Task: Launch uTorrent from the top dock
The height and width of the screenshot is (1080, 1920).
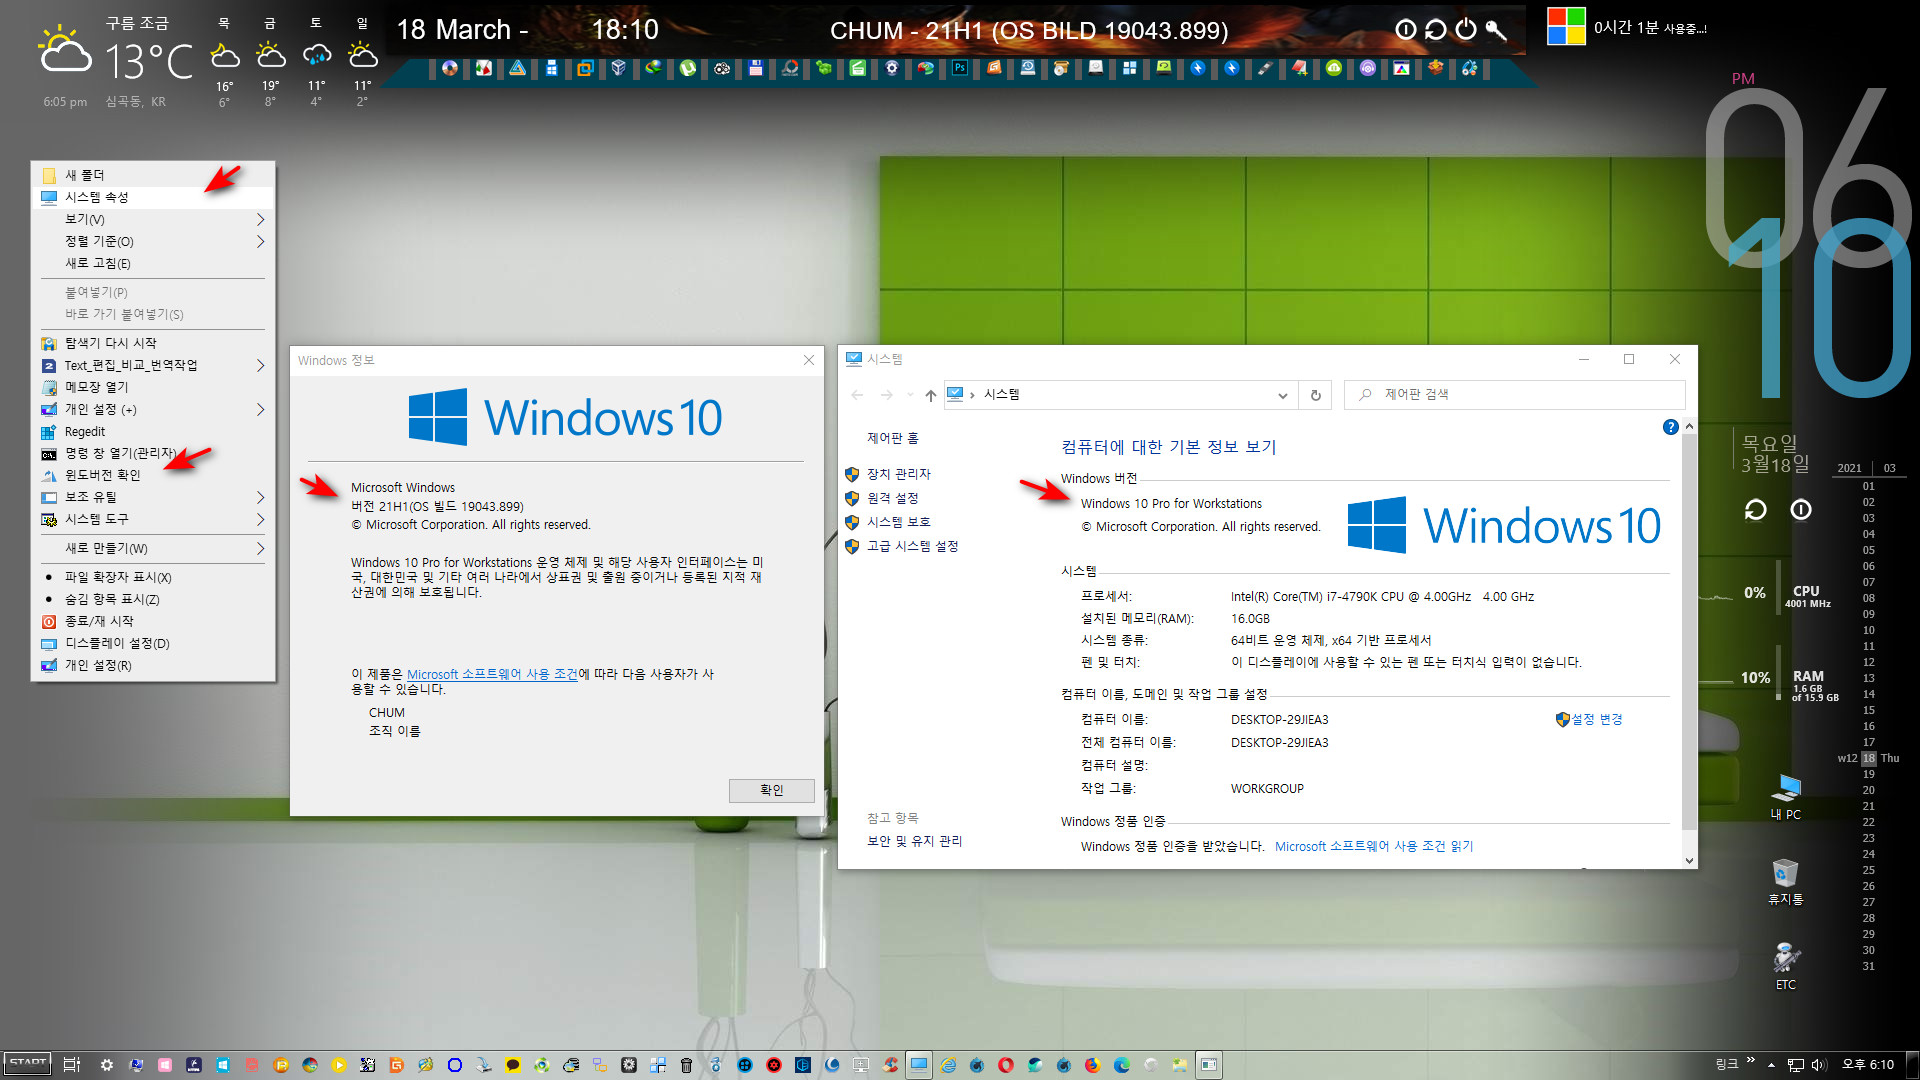Action: coord(687,68)
